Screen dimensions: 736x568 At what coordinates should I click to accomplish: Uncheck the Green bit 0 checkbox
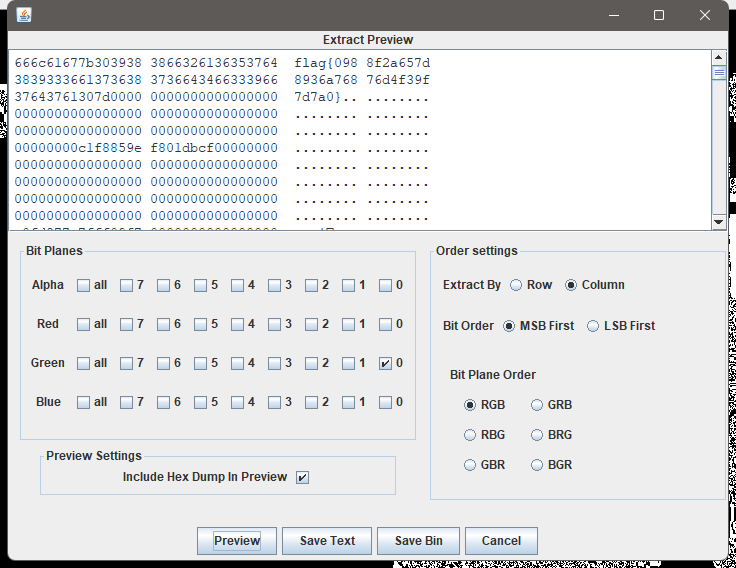[x=385, y=364]
